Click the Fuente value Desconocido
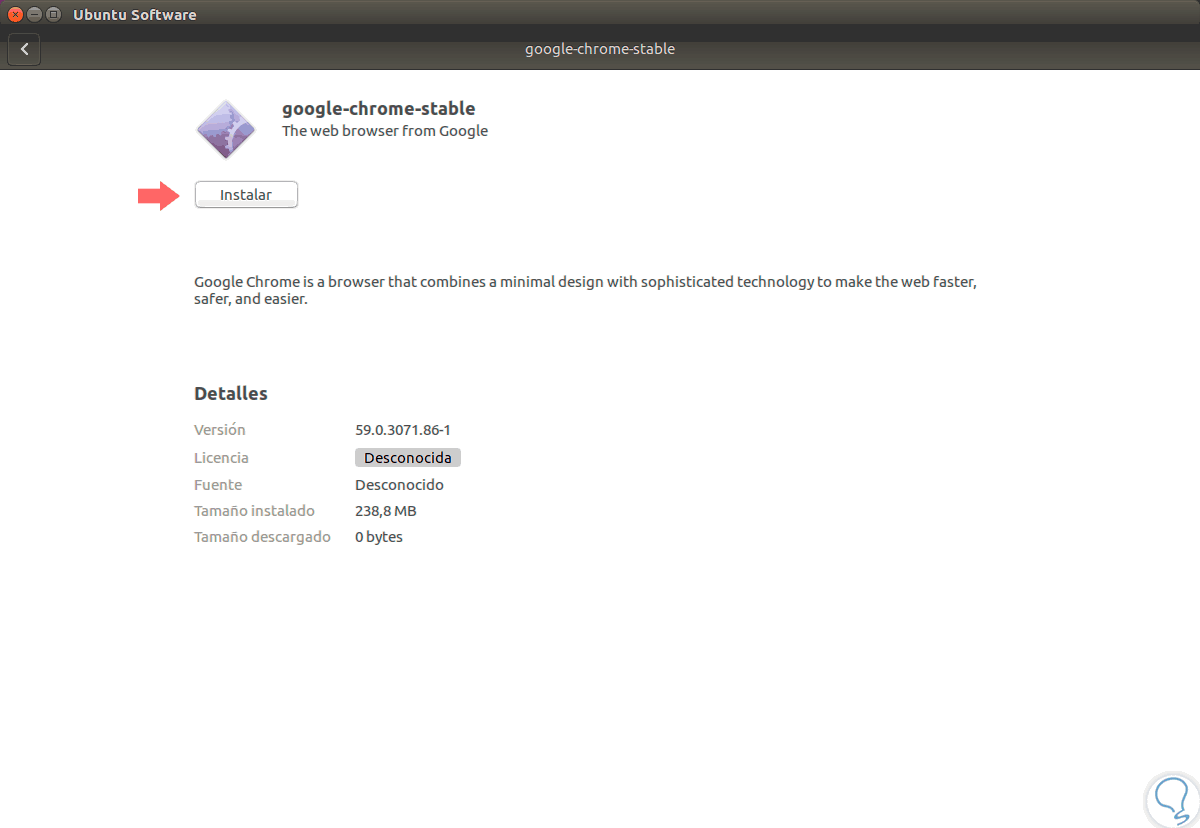 coord(399,485)
